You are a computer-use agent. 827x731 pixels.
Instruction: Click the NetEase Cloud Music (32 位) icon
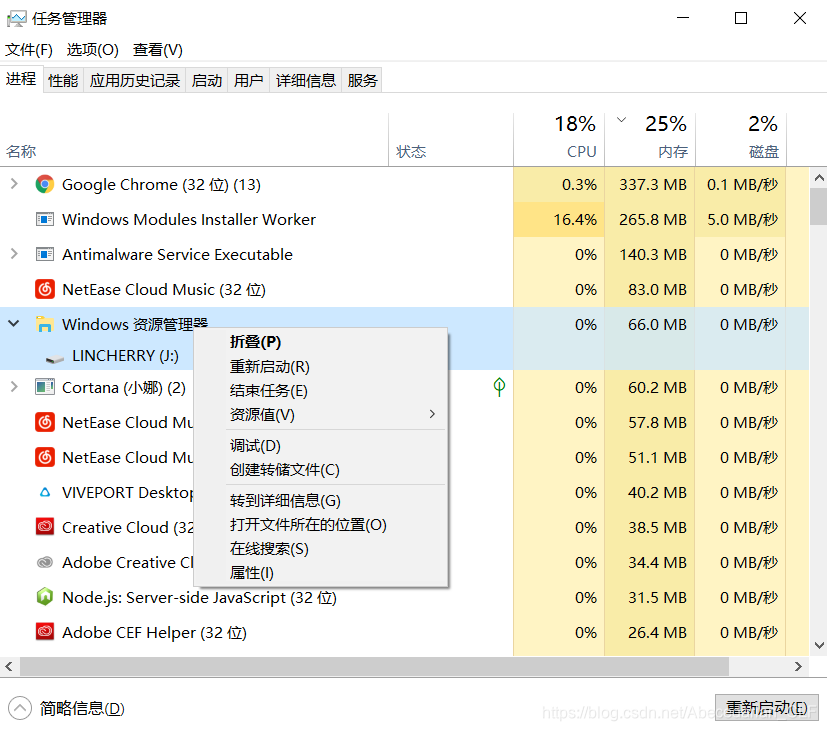point(45,289)
